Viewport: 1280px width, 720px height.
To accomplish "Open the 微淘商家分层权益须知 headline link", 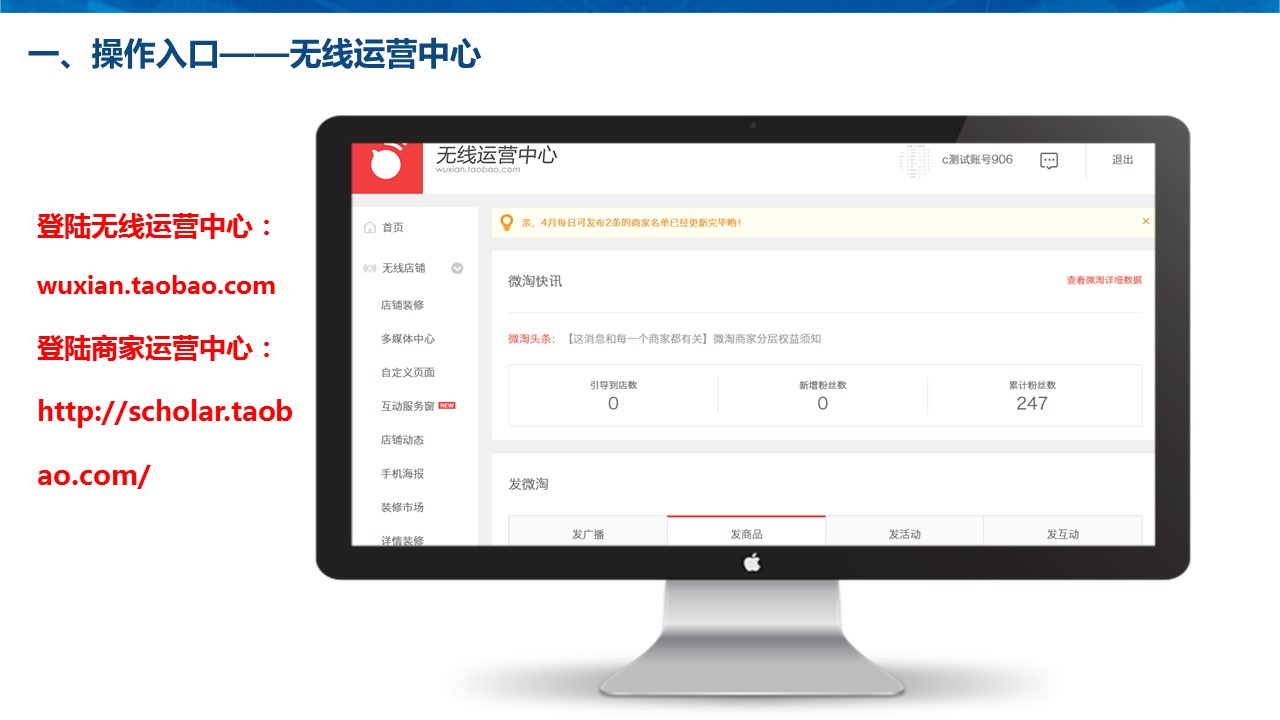I will coord(694,339).
